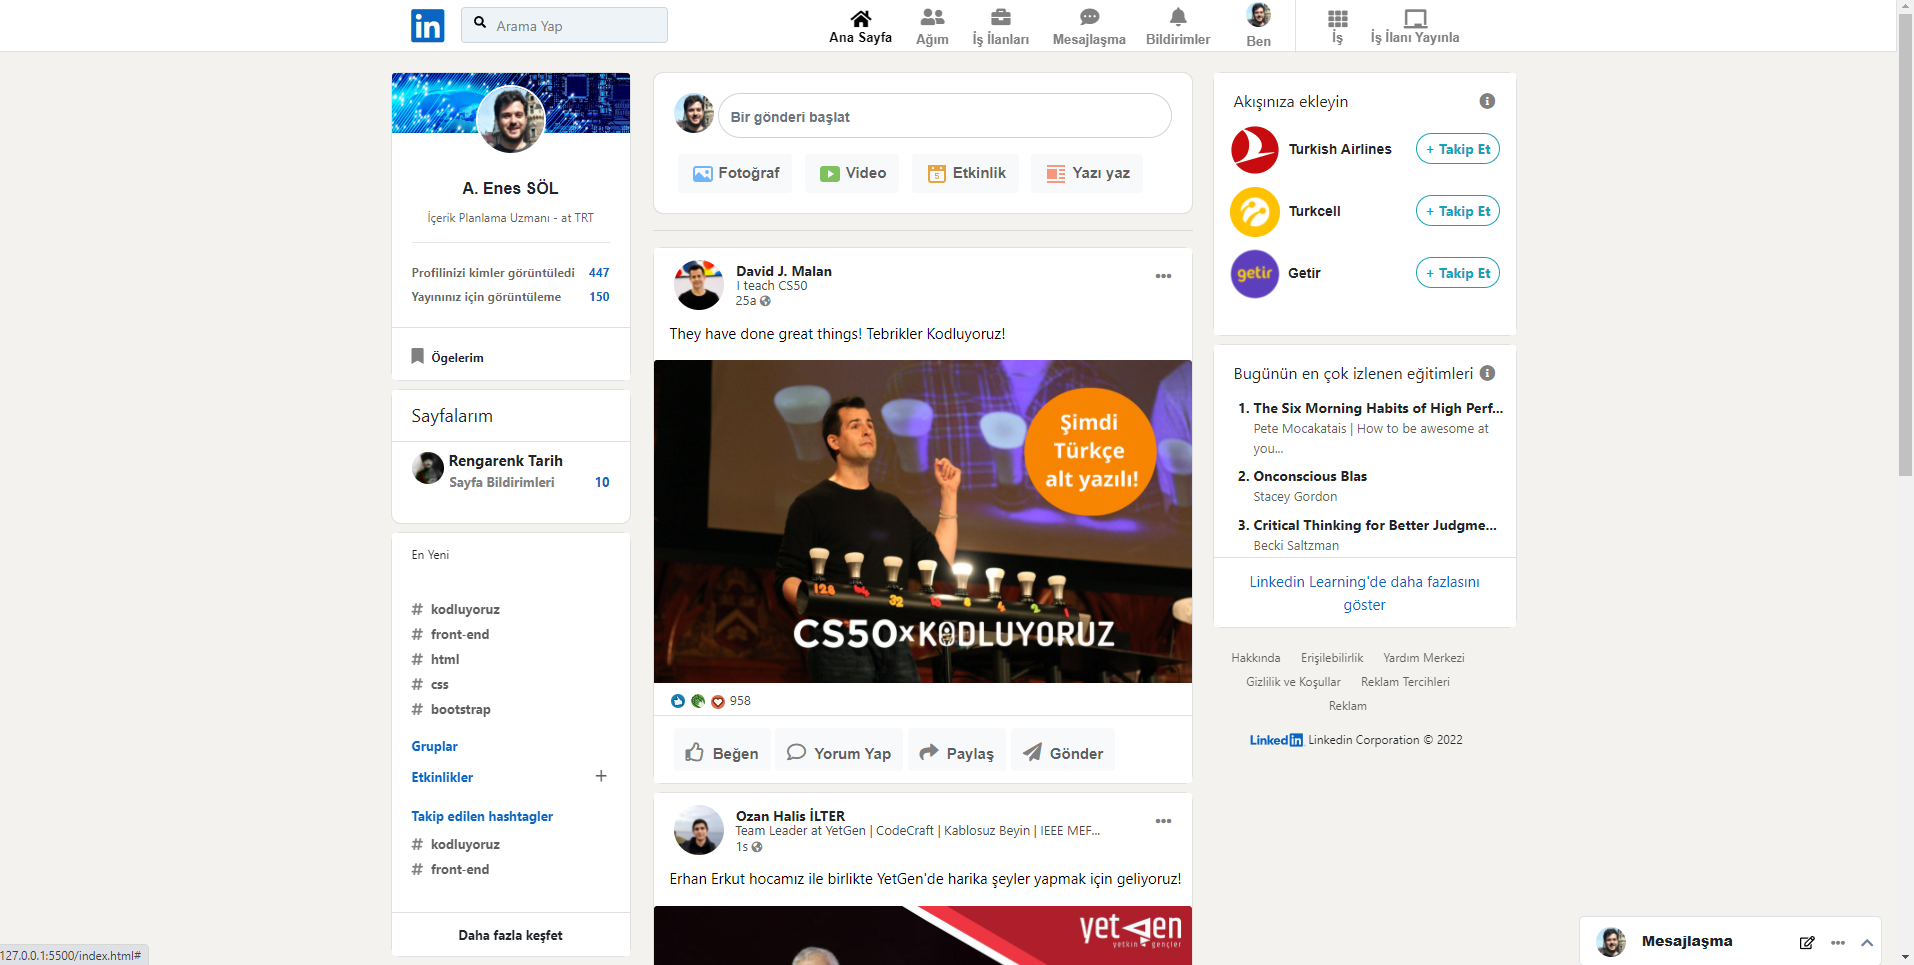The height and width of the screenshot is (965, 1914).
Task: Click the Daha fazla keşfet link
Action: click(510, 934)
